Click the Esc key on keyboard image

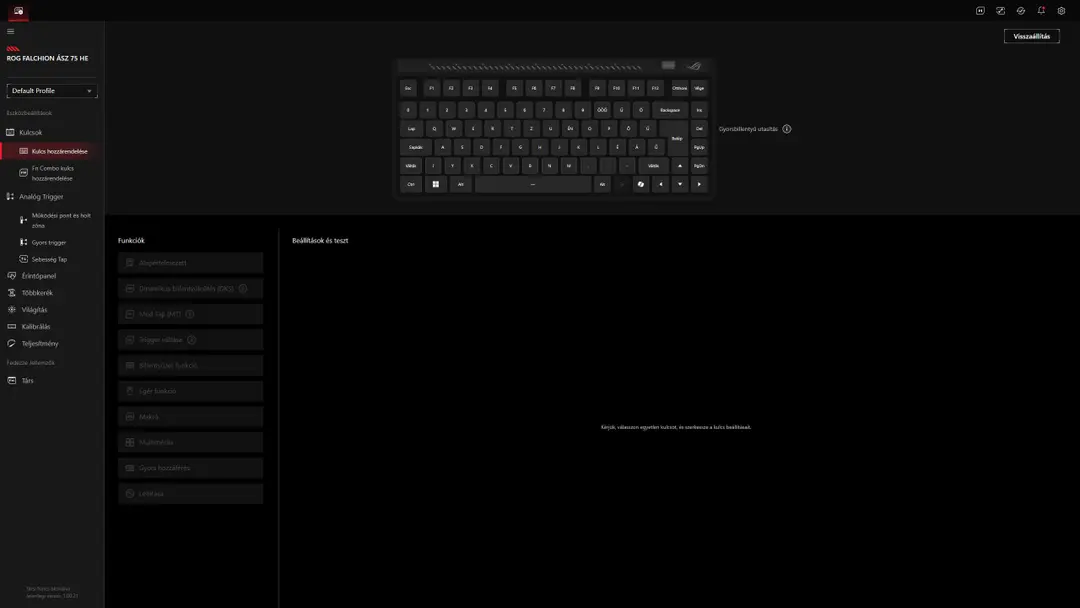click(408, 88)
